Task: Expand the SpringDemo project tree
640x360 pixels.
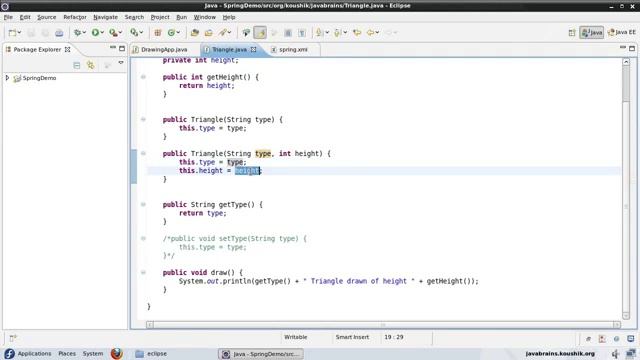Action: click(7, 78)
